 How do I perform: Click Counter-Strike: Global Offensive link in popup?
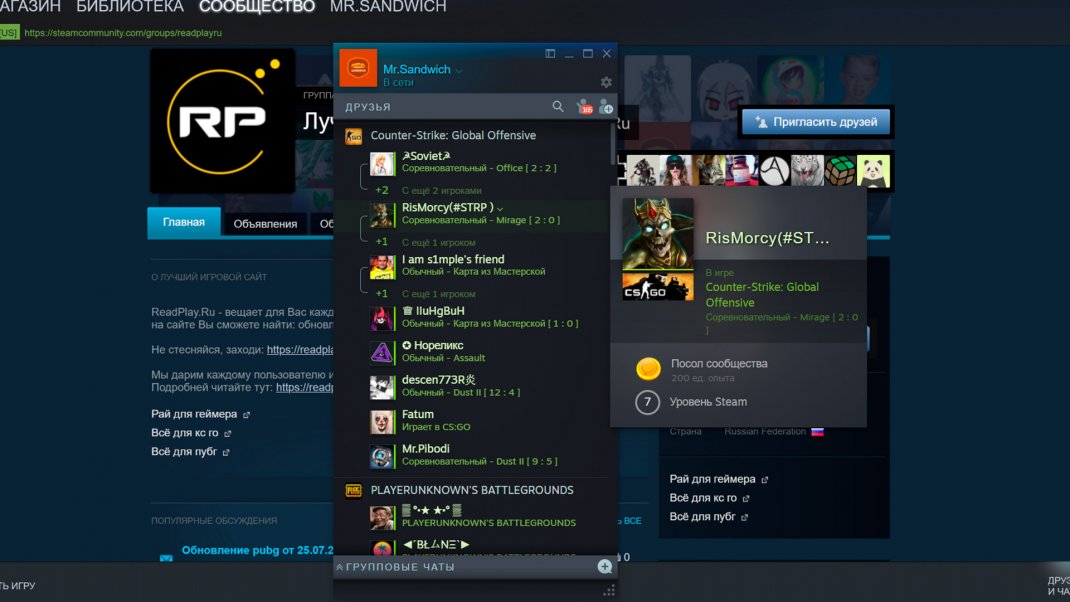(x=762, y=295)
